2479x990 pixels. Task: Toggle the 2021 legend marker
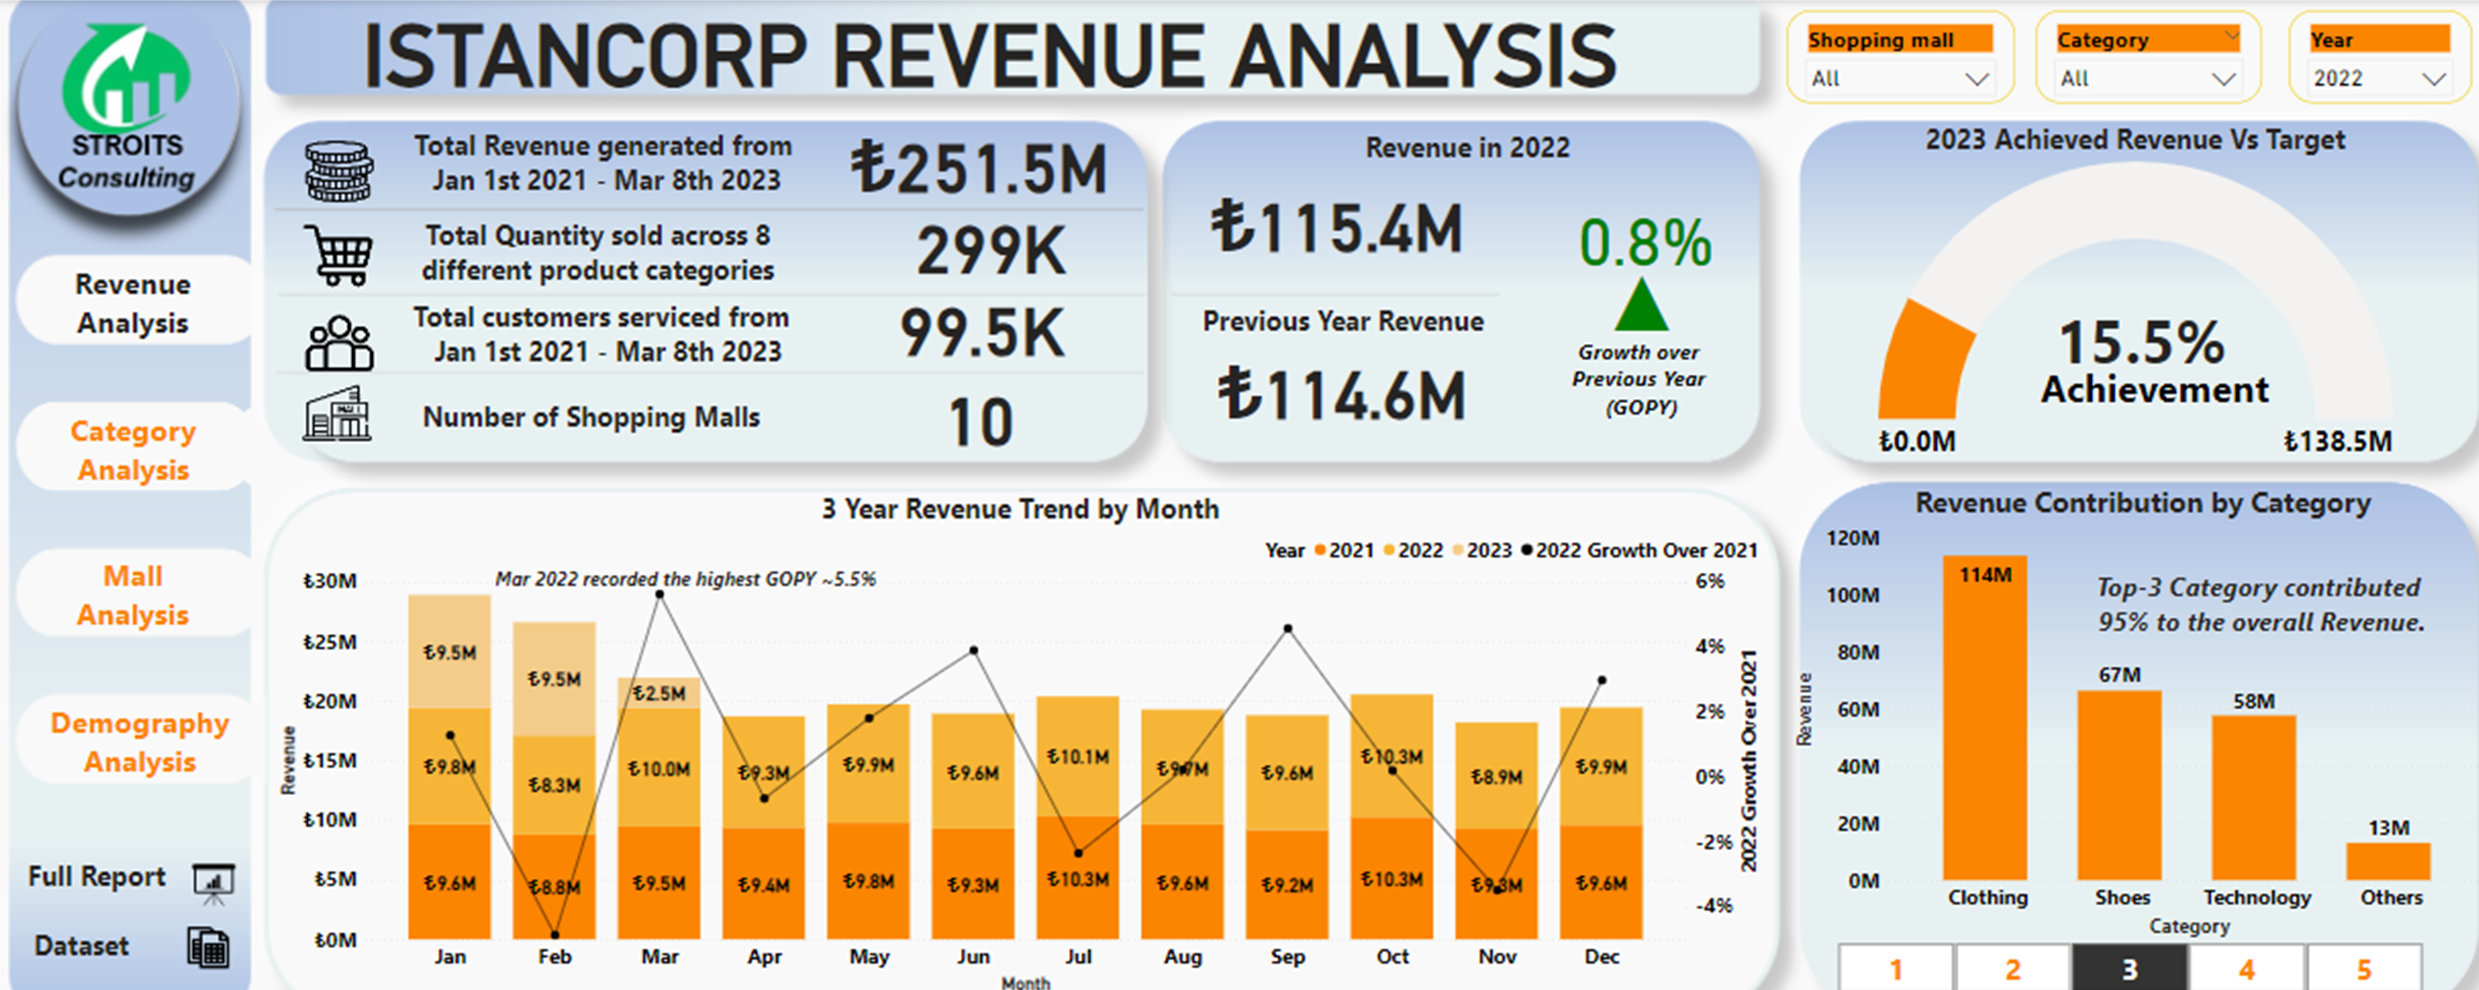click(1320, 550)
